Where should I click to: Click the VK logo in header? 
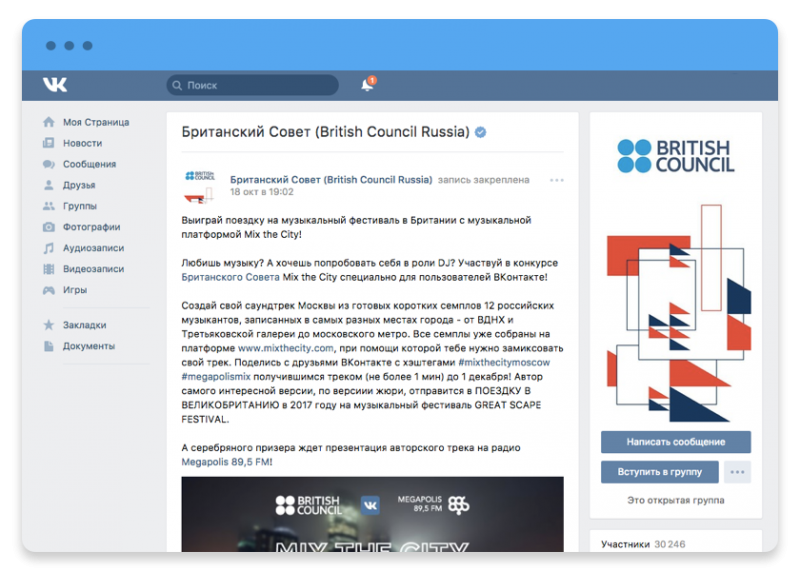[x=55, y=85]
